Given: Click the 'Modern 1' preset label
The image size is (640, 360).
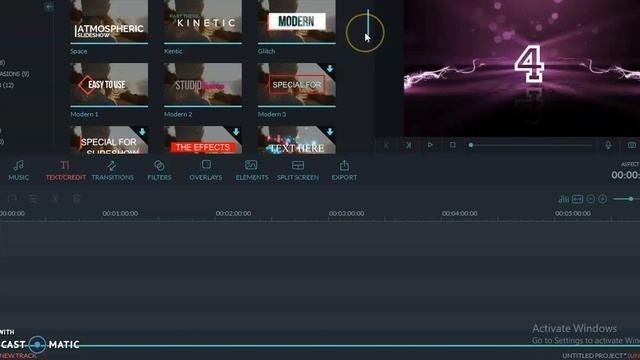Looking at the screenshot, I should click(x=84, y=114).
